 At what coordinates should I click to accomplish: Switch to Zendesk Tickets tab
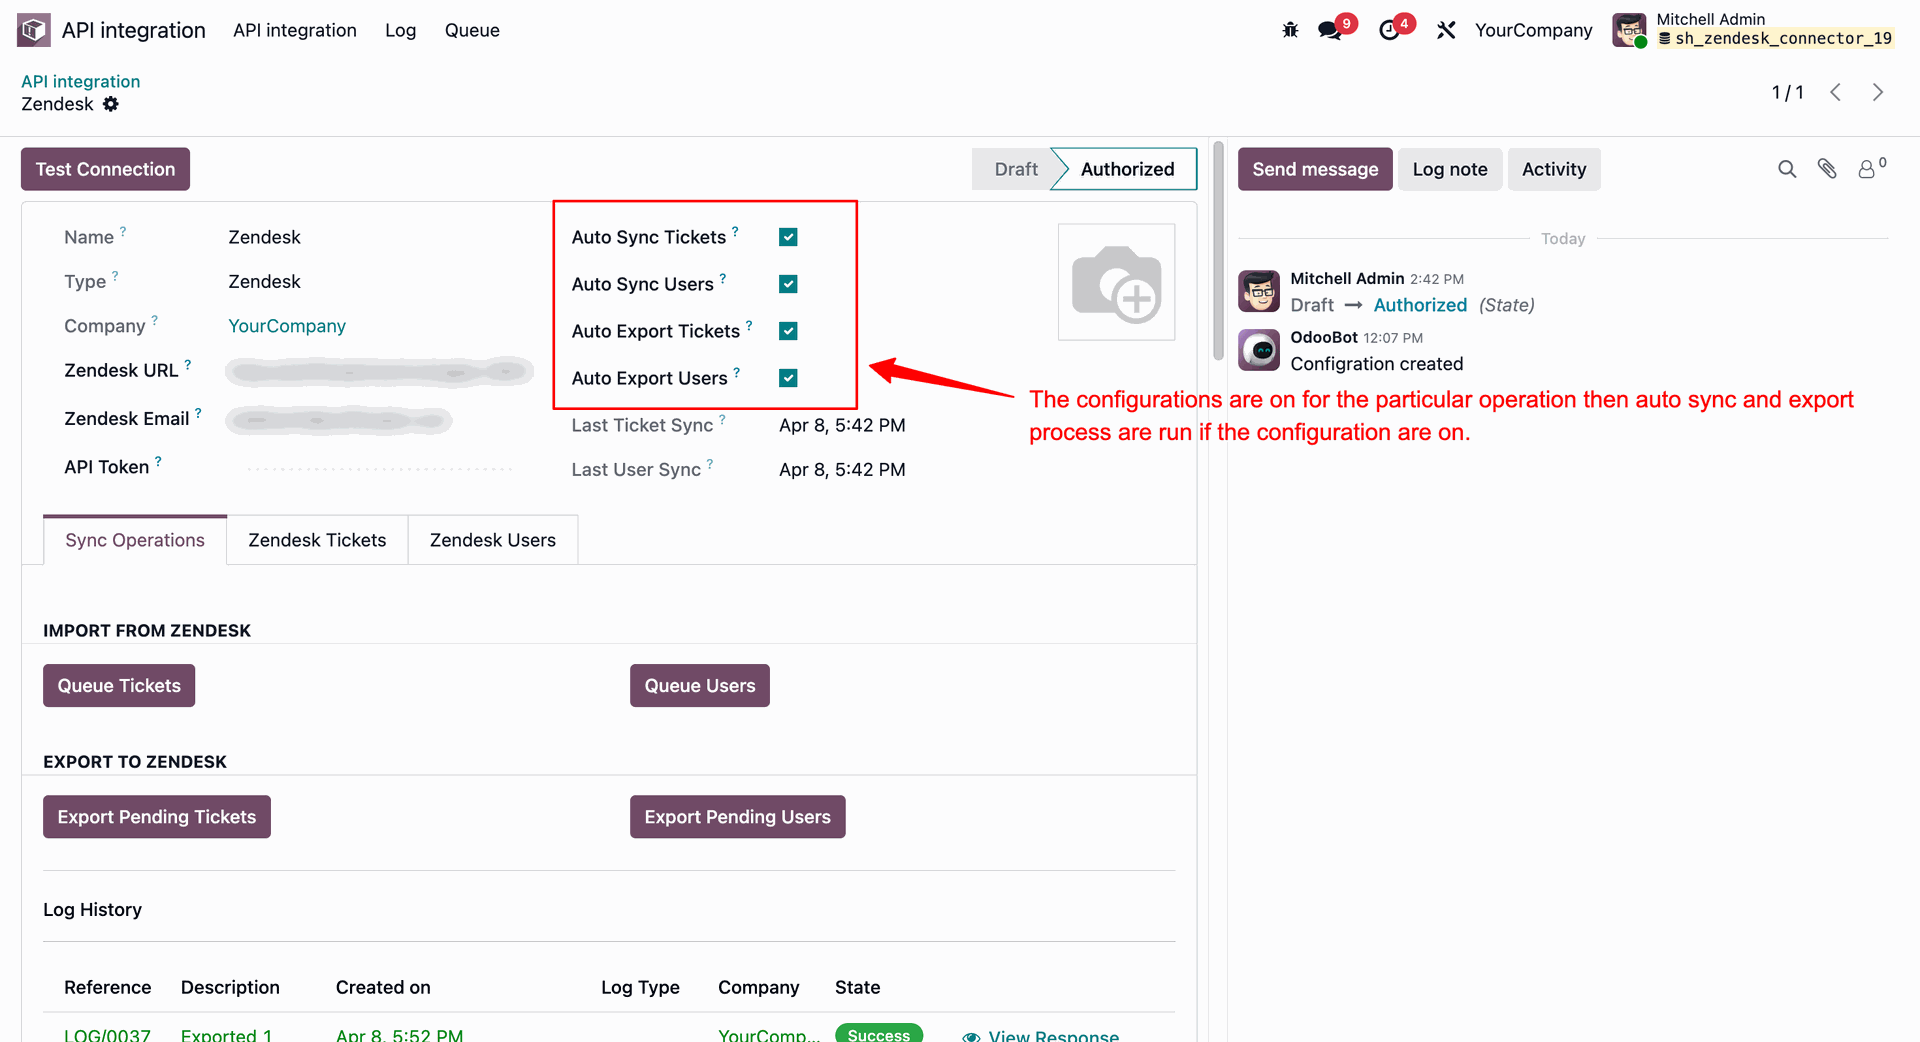(x=317, y=540)
